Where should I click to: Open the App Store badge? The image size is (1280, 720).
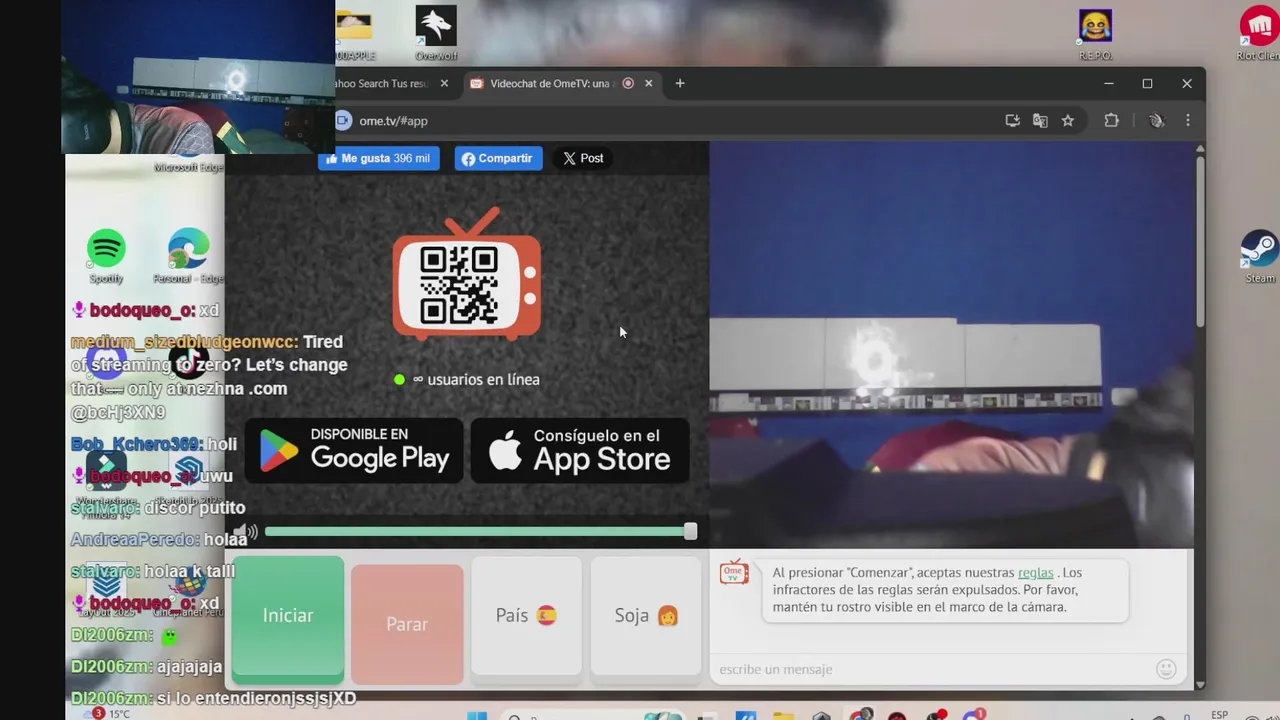(x=580, y=451)
